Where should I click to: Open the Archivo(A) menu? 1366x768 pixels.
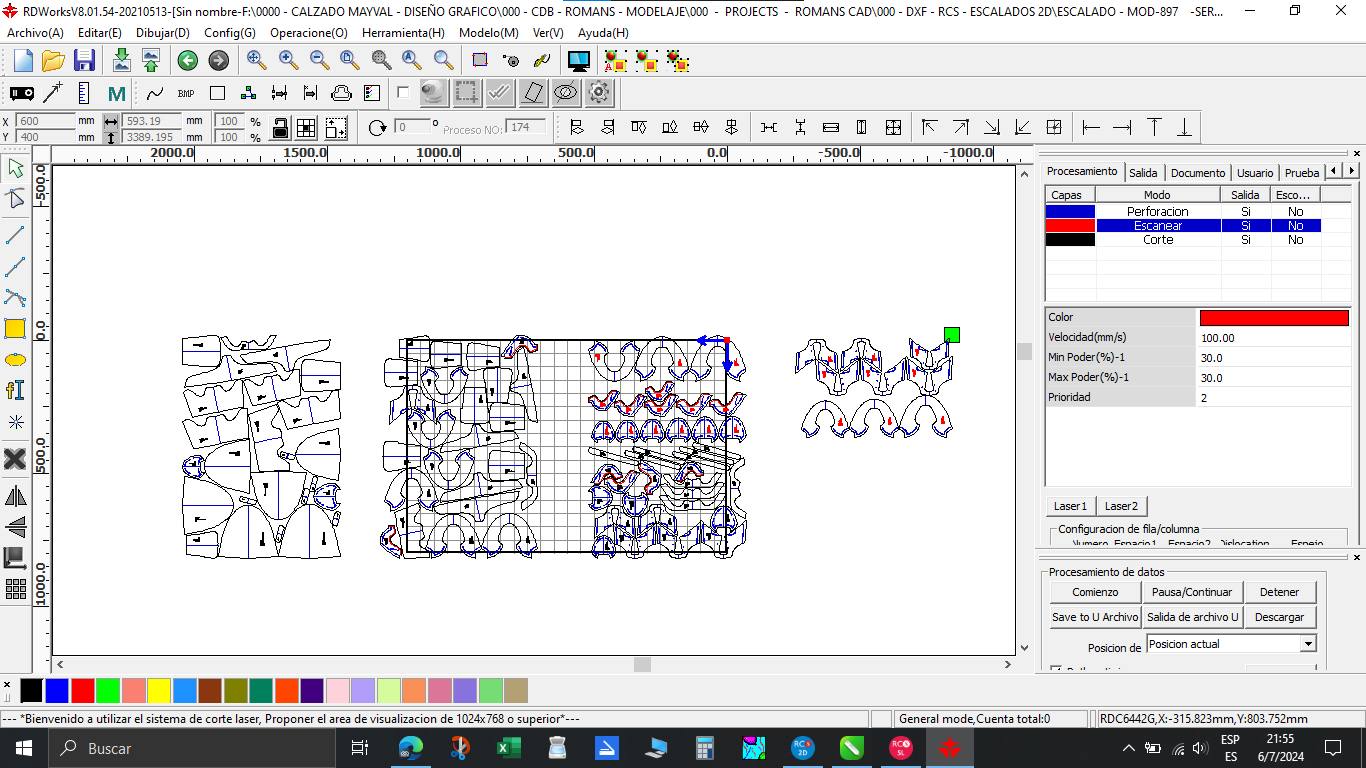(x=35, y=33)
